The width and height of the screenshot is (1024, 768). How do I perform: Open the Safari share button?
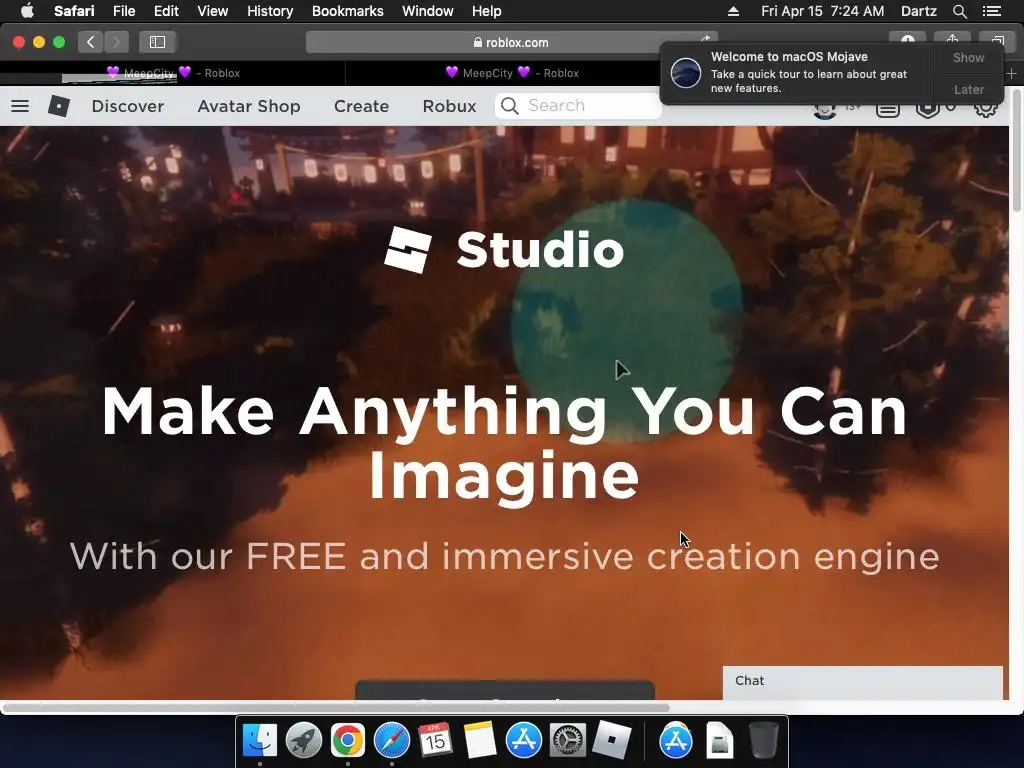[x=952, y=40]
